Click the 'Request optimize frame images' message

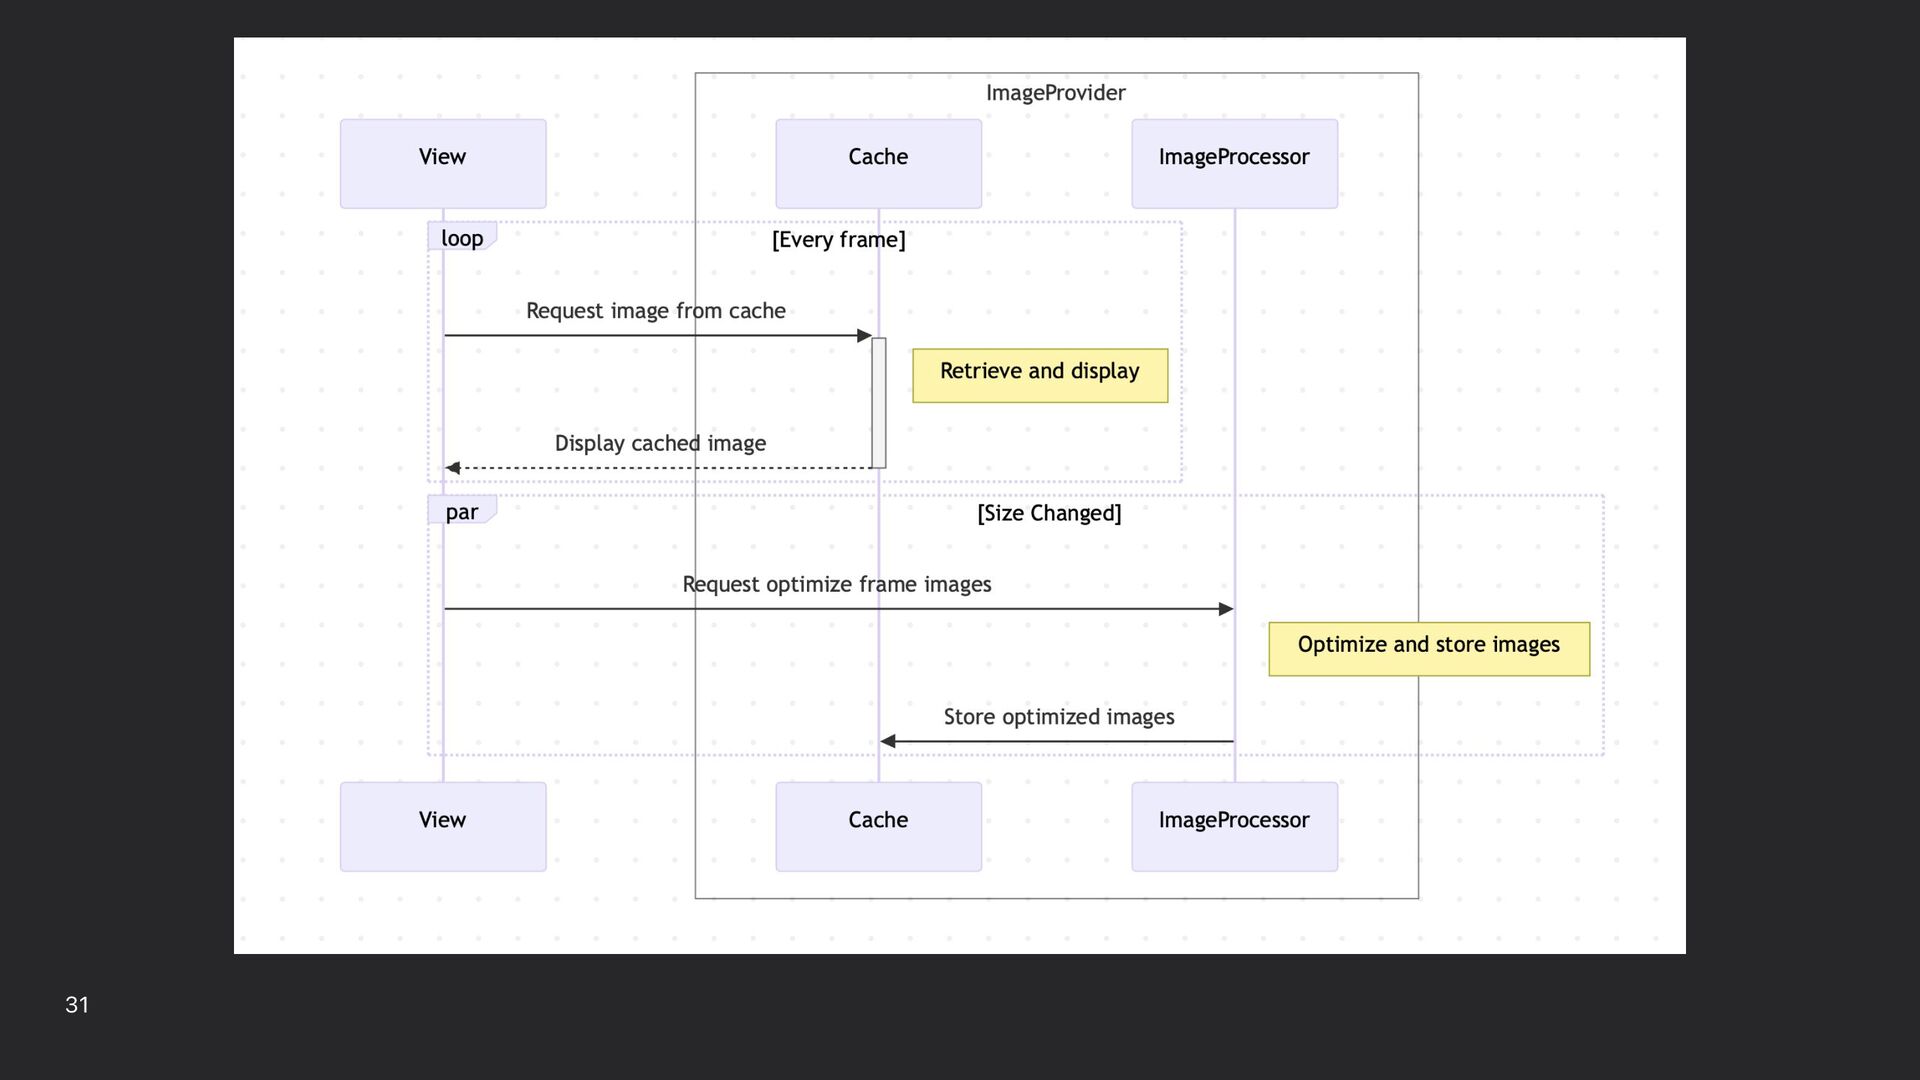(x=837, y=584)
